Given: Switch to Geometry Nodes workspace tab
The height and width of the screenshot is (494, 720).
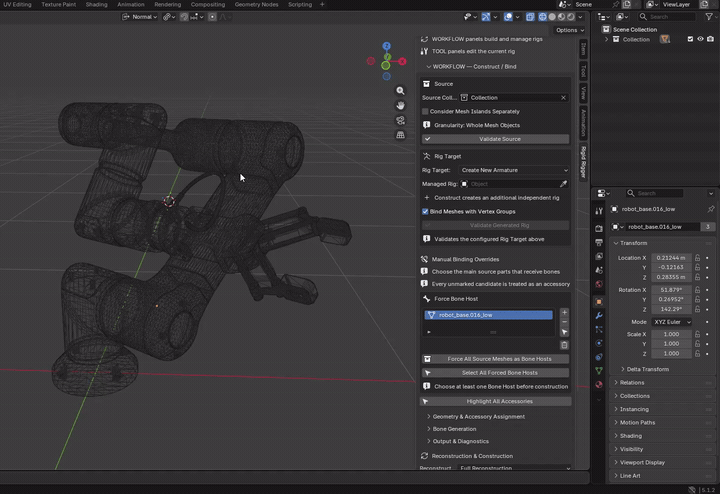Looking at the screenshot, I should pyautogui.click(x=256, y=5).
